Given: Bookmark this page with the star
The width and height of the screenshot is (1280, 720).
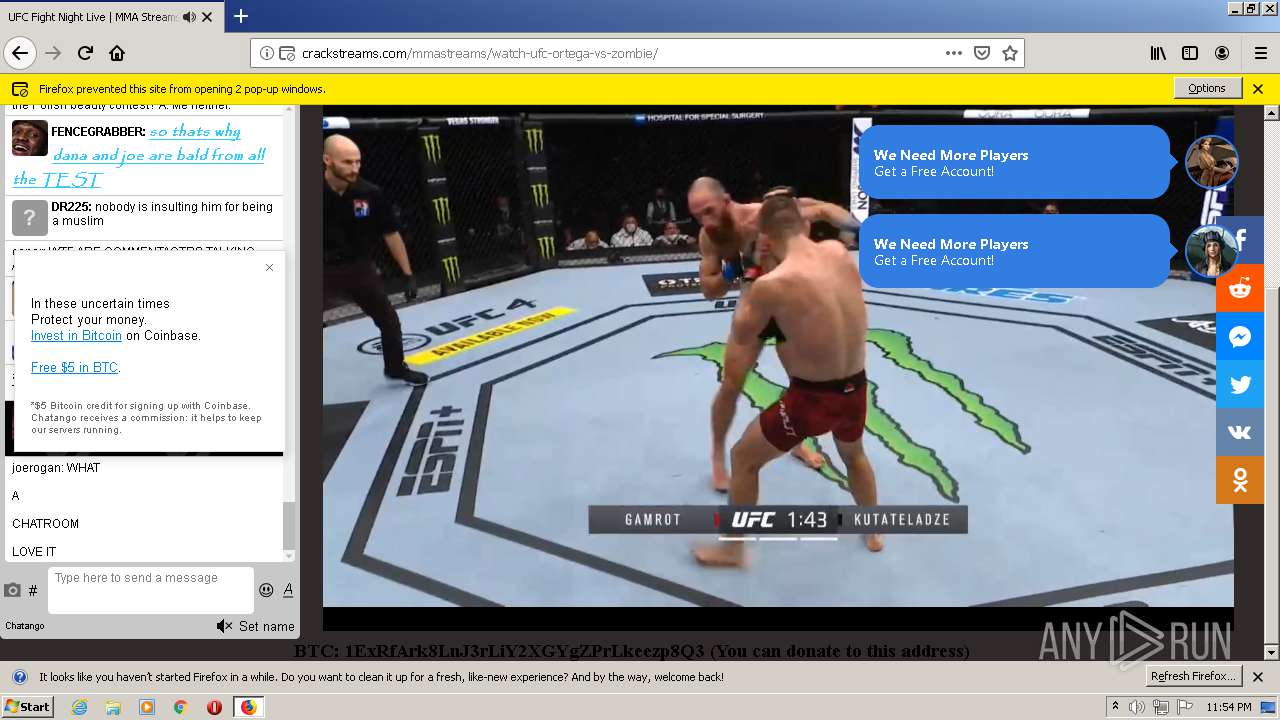Looking at the screenshot, I should pyautogui.click(x=1010, y=53).
